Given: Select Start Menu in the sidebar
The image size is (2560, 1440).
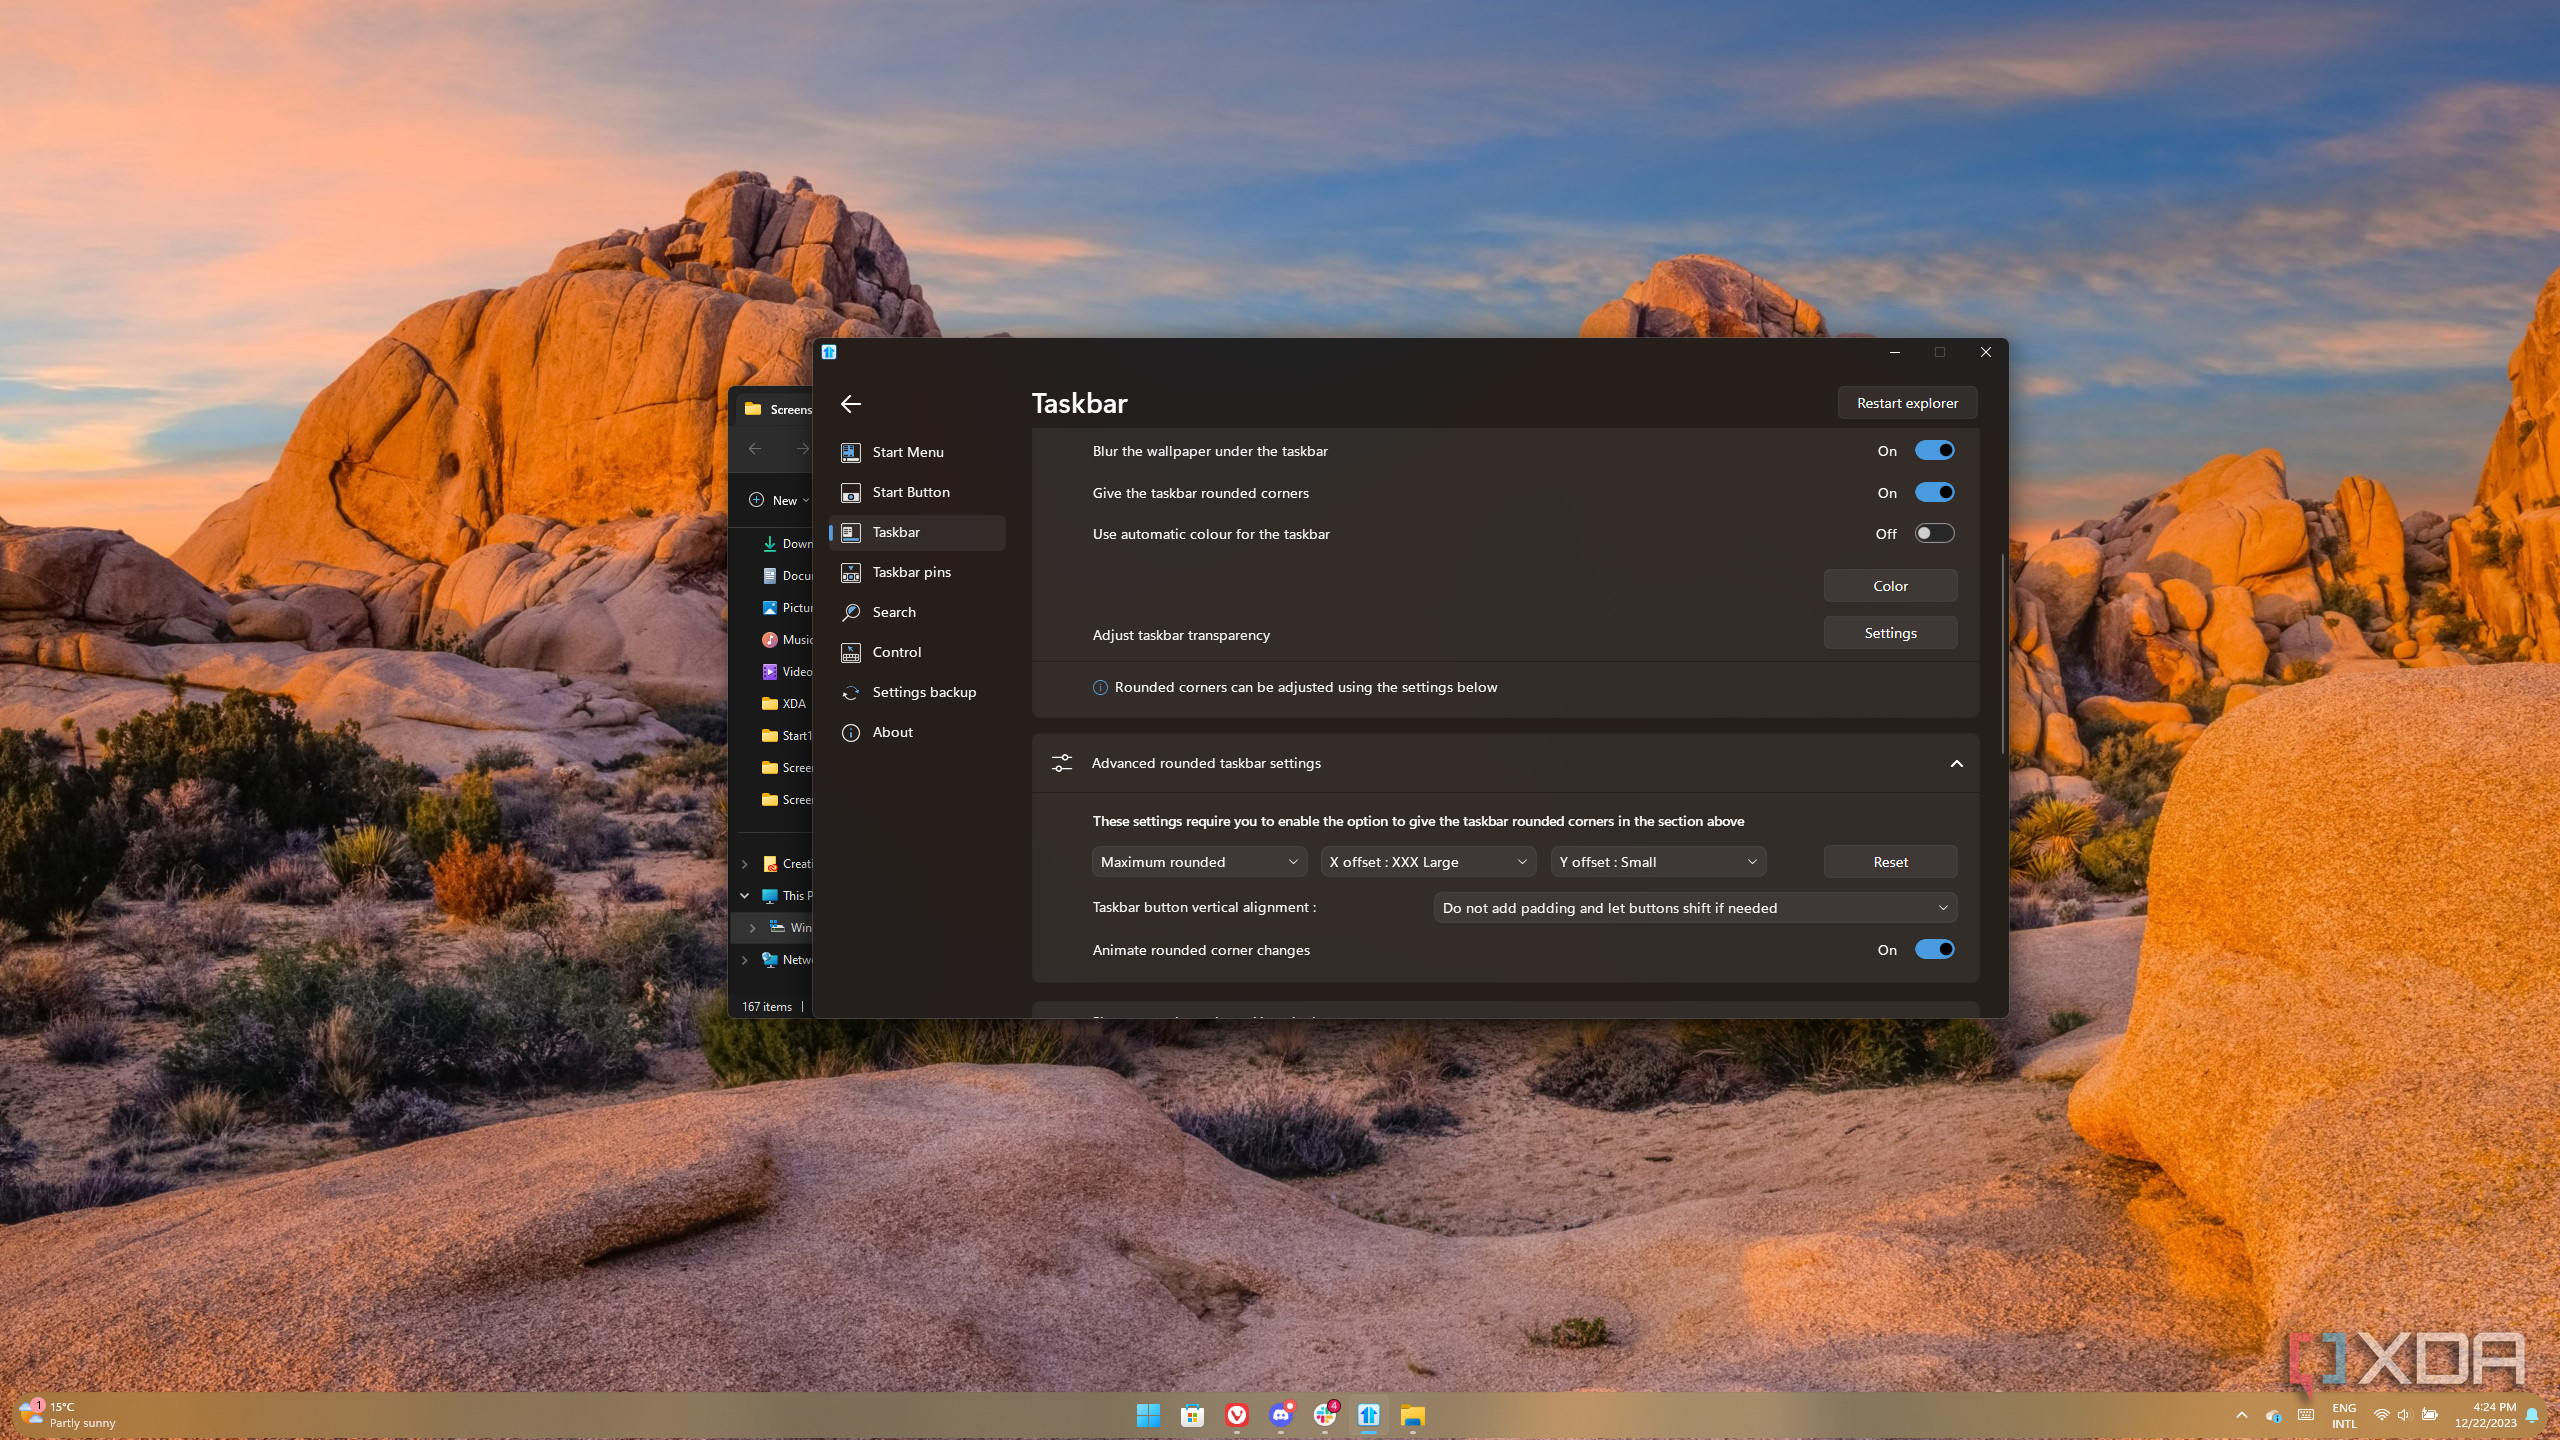Looking at the screenshot, I should pos(917,452).
